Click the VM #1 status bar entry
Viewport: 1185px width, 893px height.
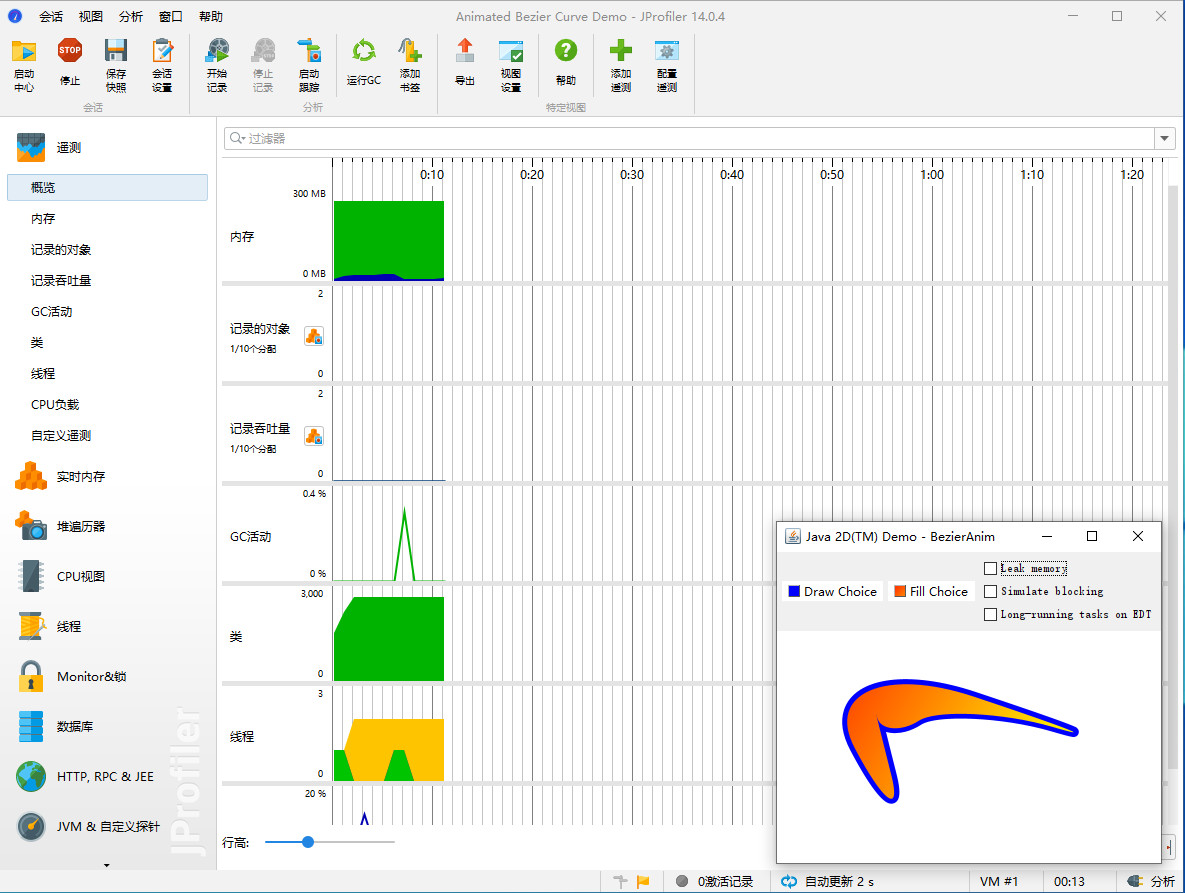998,881
